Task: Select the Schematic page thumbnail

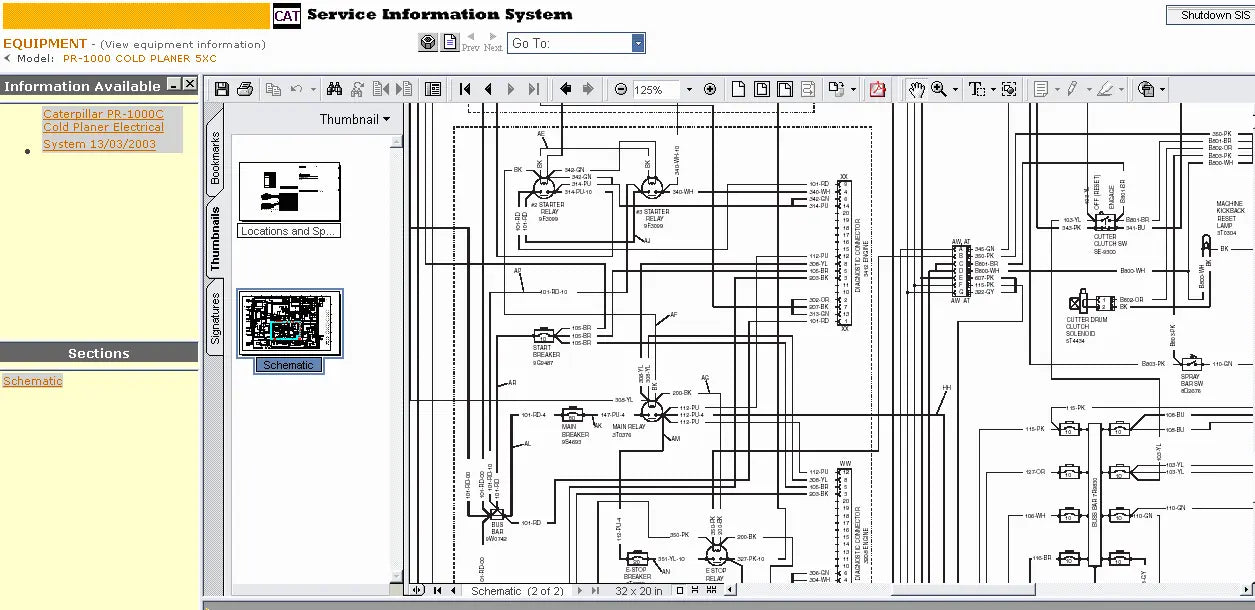Action: tap(289, 322)
